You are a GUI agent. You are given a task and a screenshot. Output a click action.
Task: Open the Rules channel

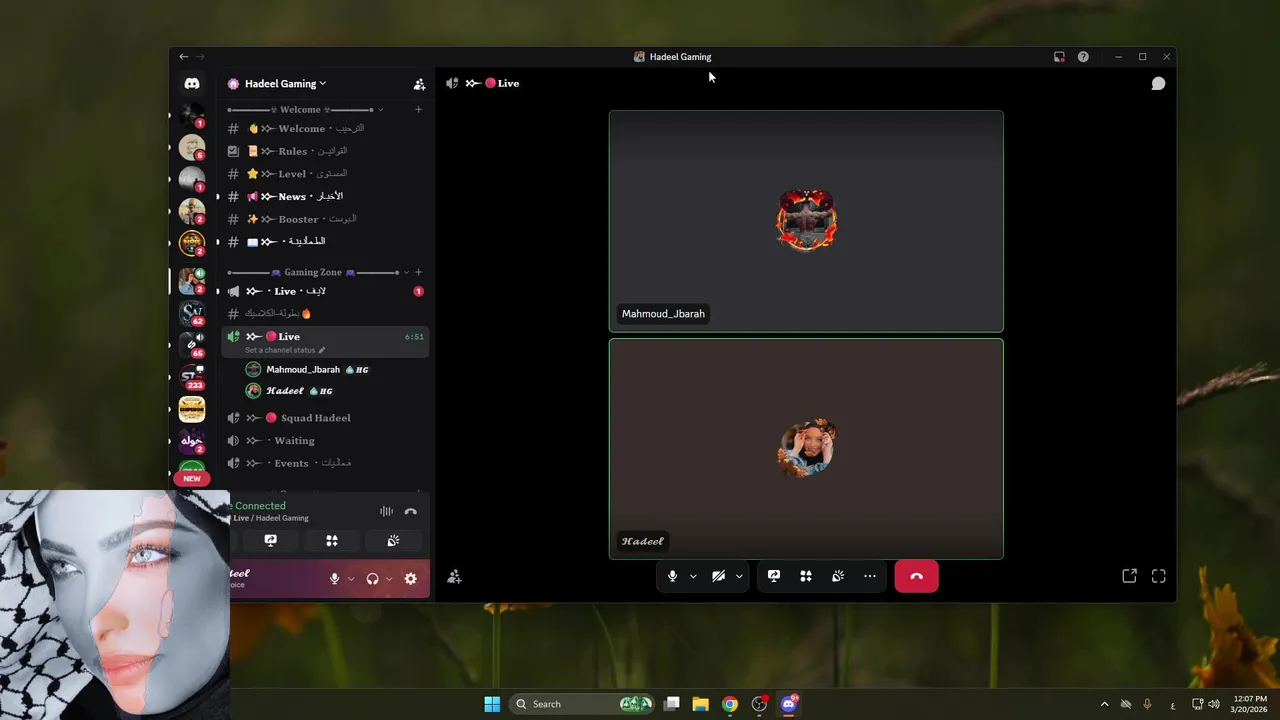pyautogui.click(x=325, y=151)
